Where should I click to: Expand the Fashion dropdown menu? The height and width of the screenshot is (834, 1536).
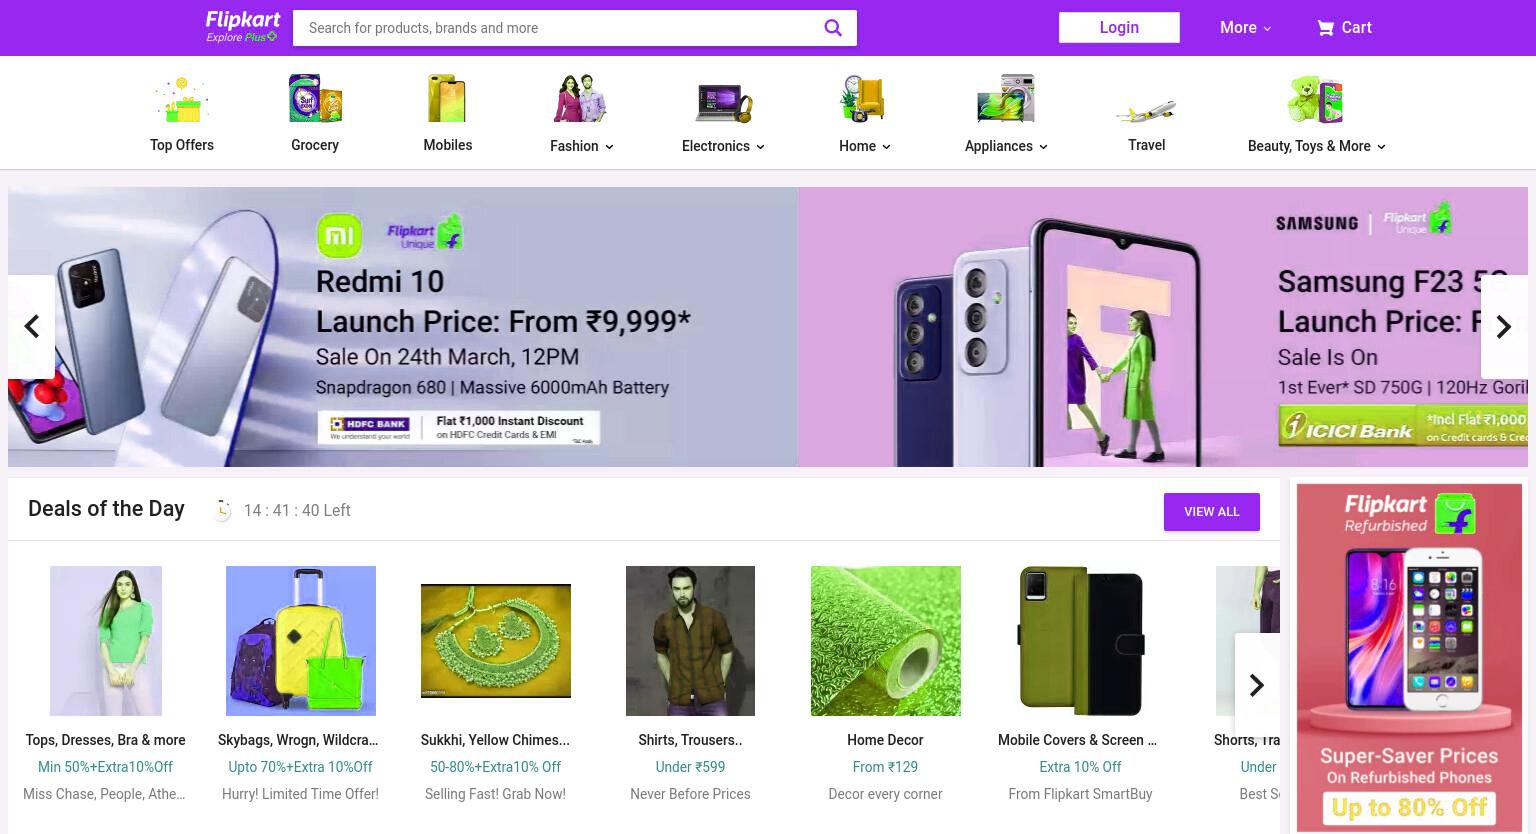click(x=582, y=146)
